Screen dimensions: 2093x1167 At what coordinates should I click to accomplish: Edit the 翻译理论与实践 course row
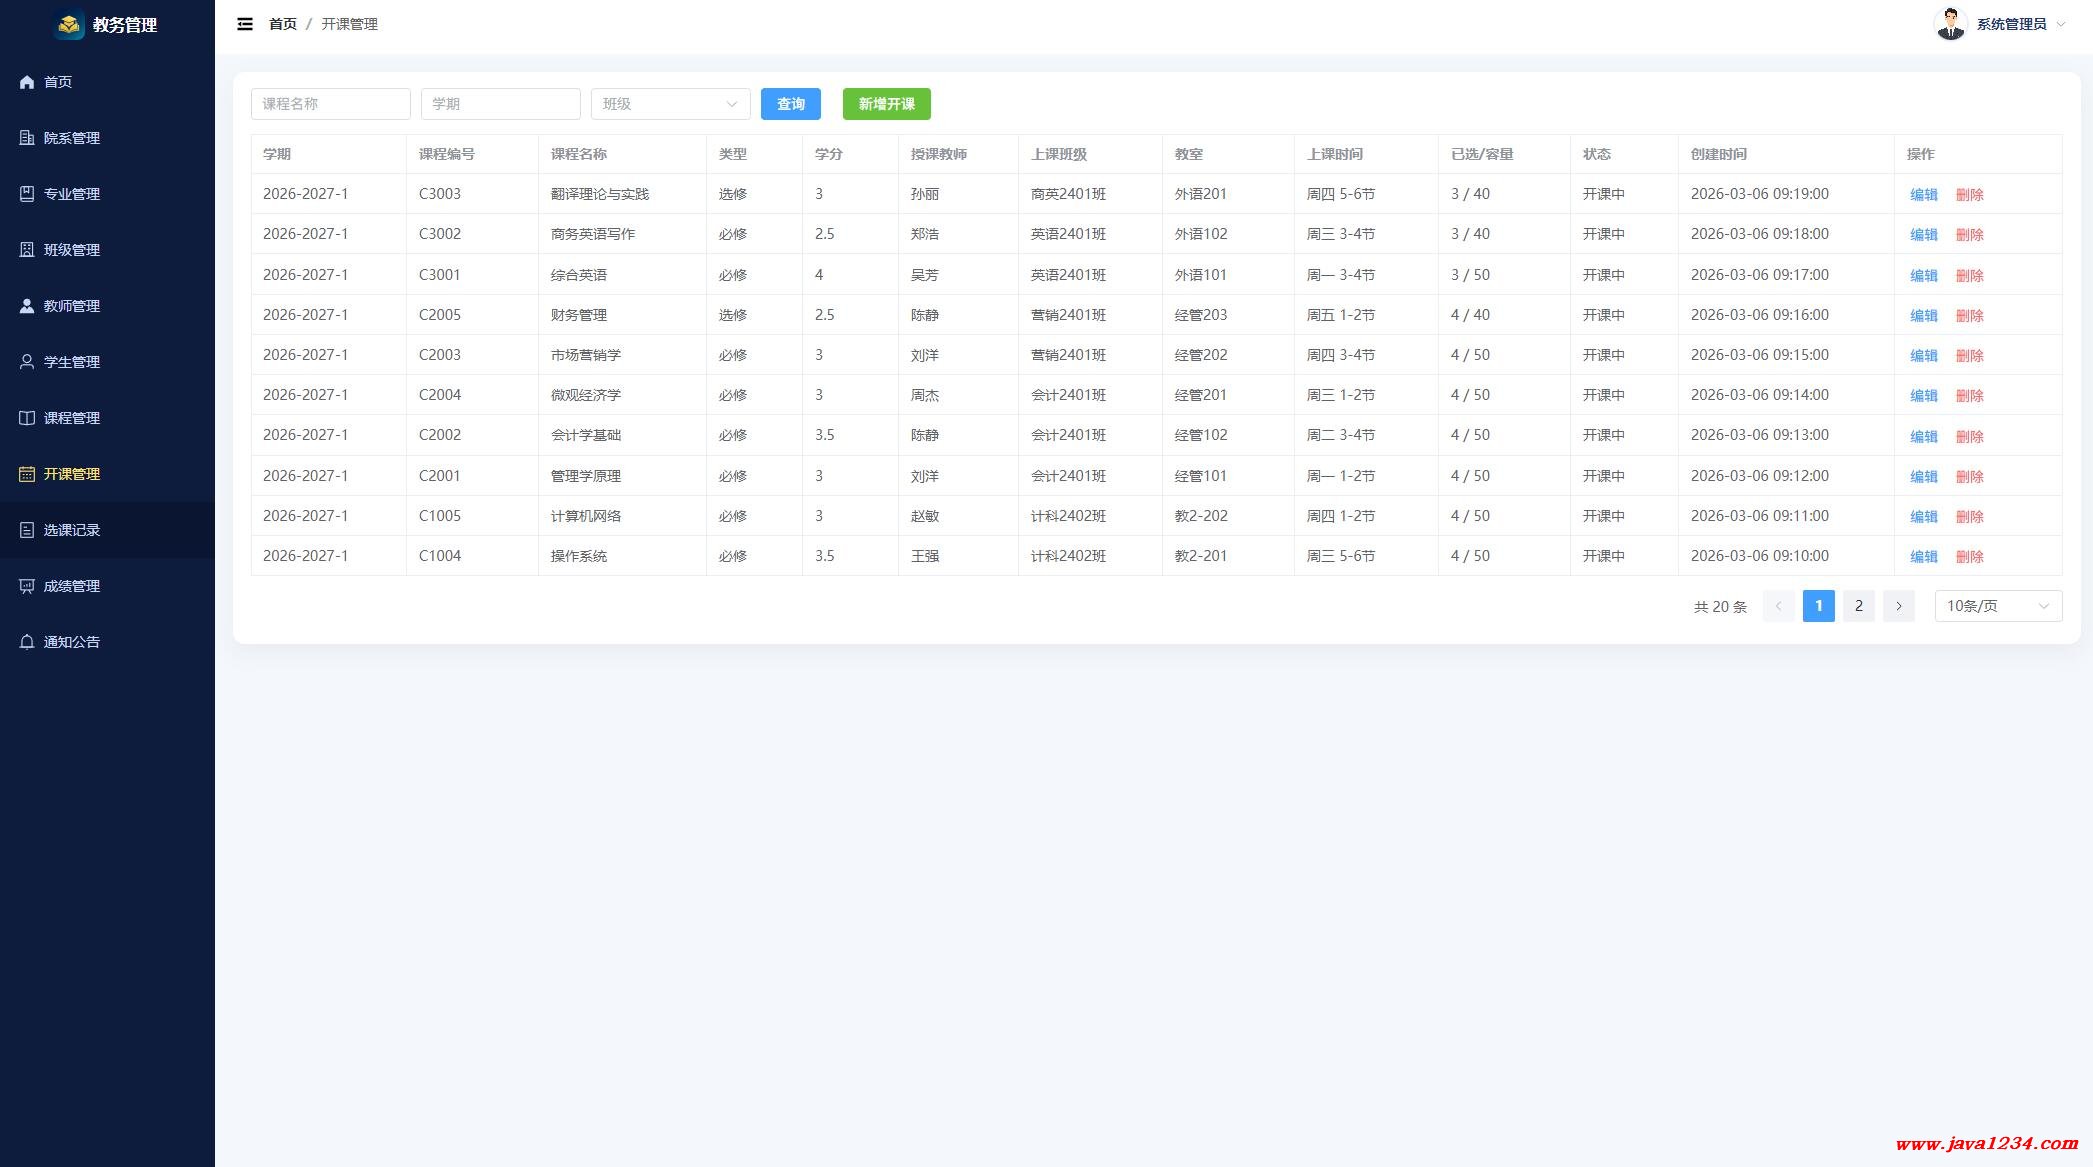tap(1923, 195)
